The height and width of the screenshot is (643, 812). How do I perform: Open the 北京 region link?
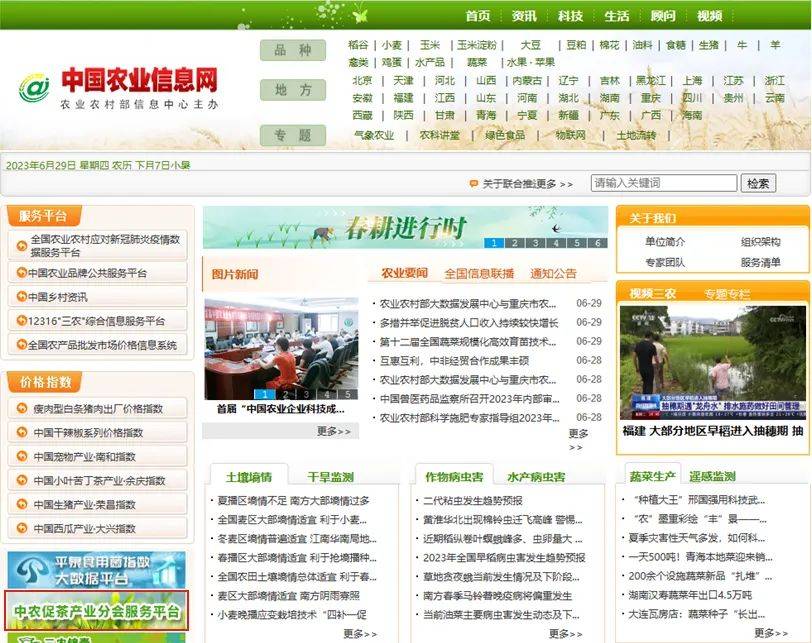362,81
